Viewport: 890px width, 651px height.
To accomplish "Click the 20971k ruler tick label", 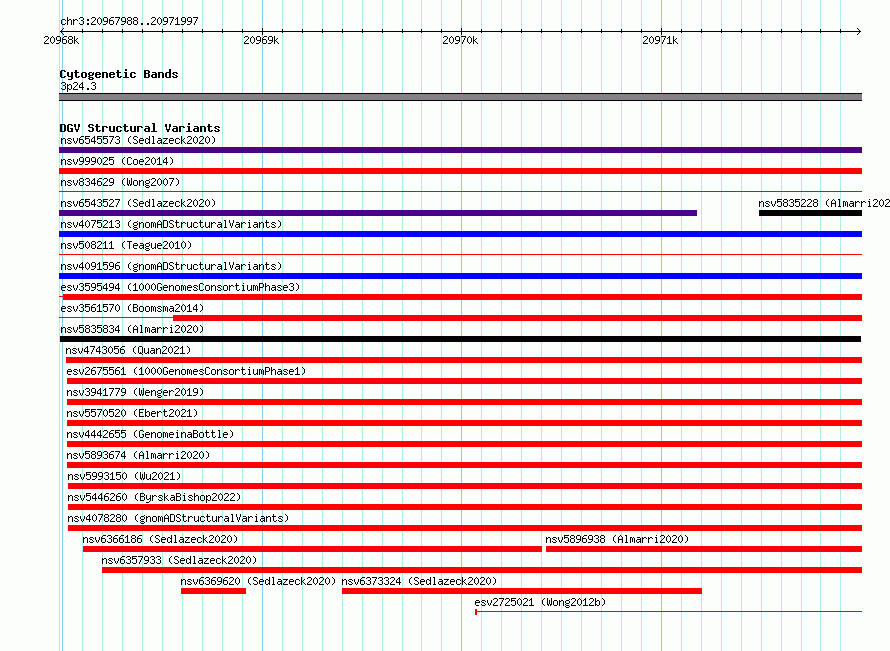I will 660,40.
